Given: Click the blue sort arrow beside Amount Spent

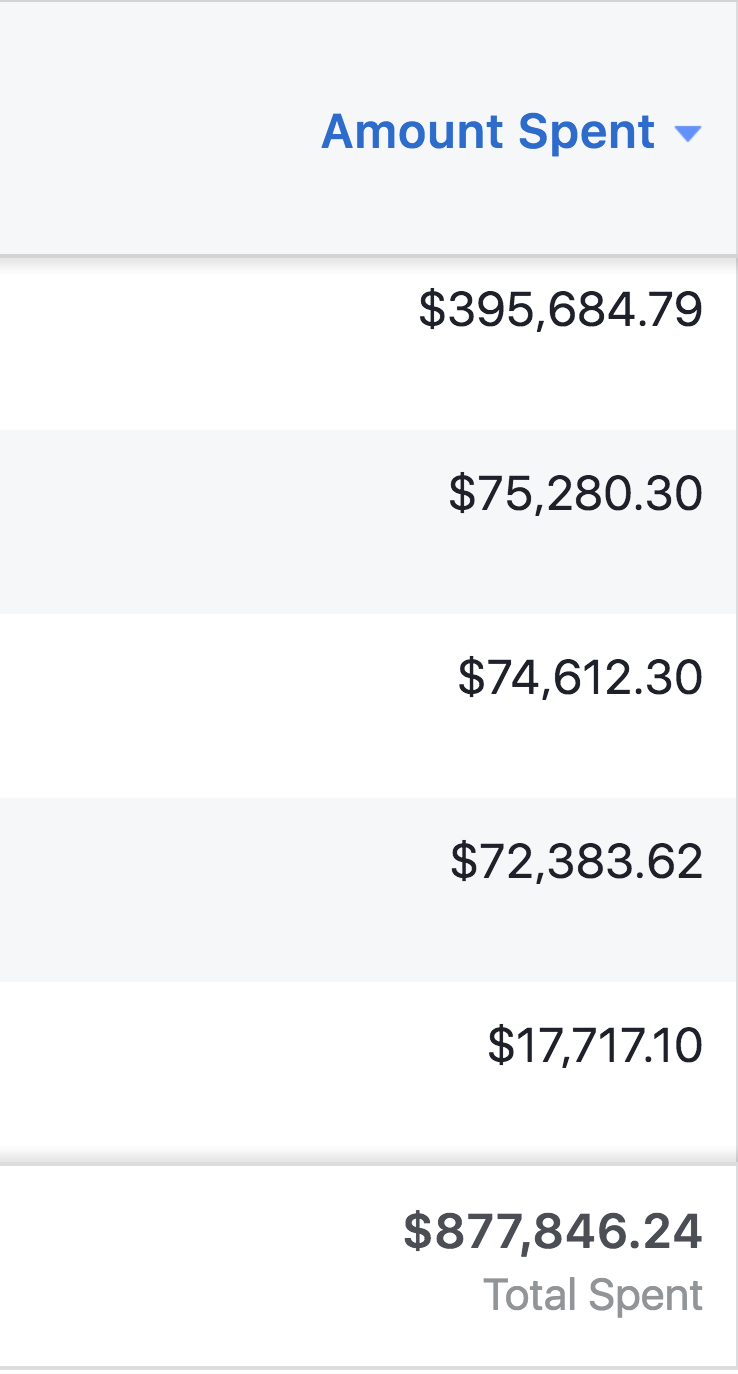Looking at the screenshot, I should [688, 134].
